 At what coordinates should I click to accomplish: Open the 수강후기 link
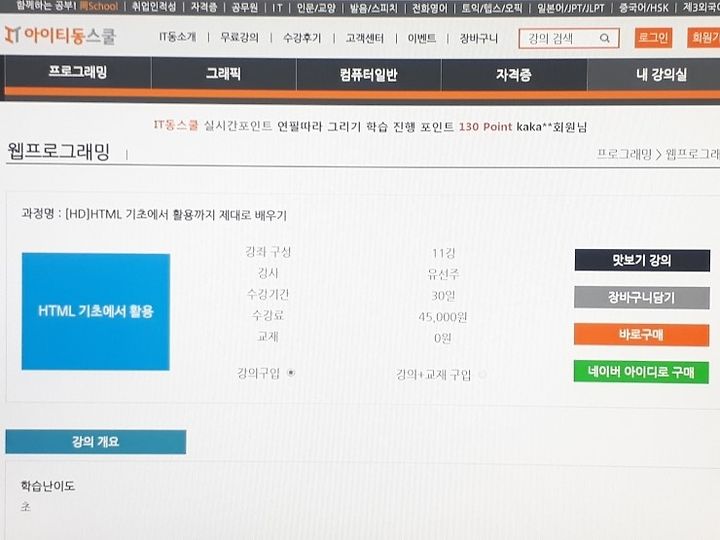tap(302, 38)
